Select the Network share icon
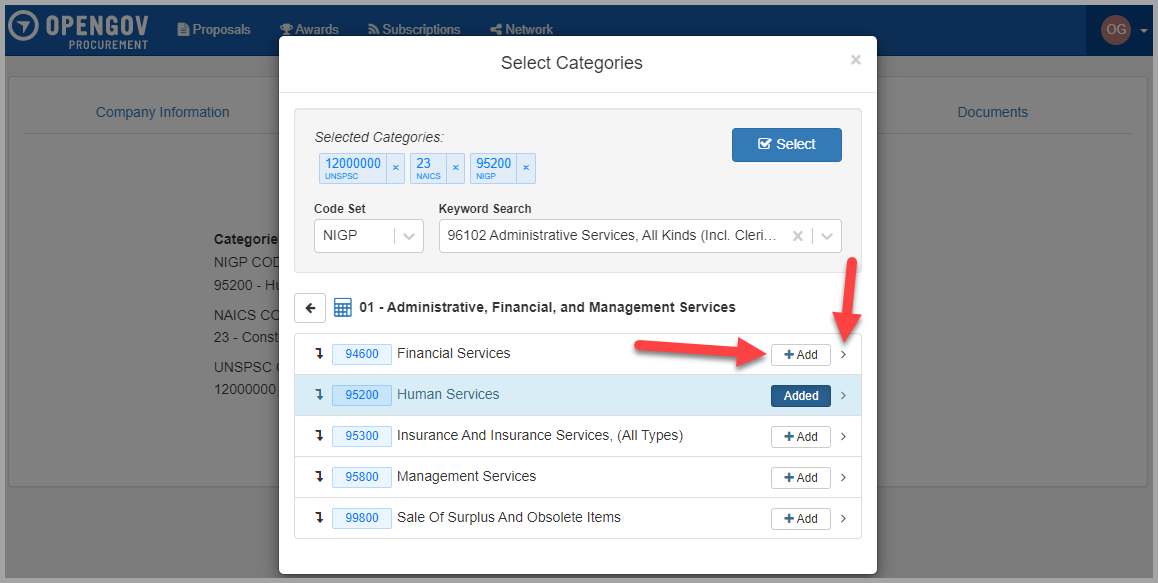This screenshot has height=583, width=1158. [496, 29]
